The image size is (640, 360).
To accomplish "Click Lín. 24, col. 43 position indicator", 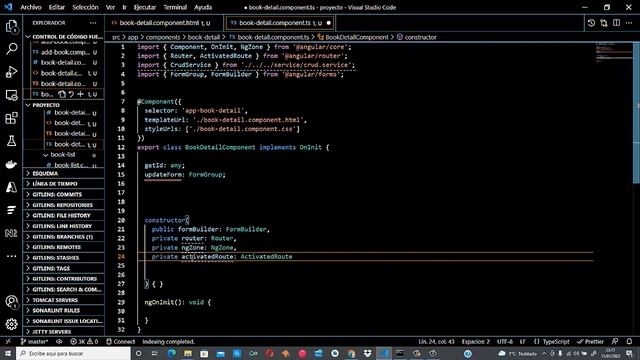I will tap(436, 342).
